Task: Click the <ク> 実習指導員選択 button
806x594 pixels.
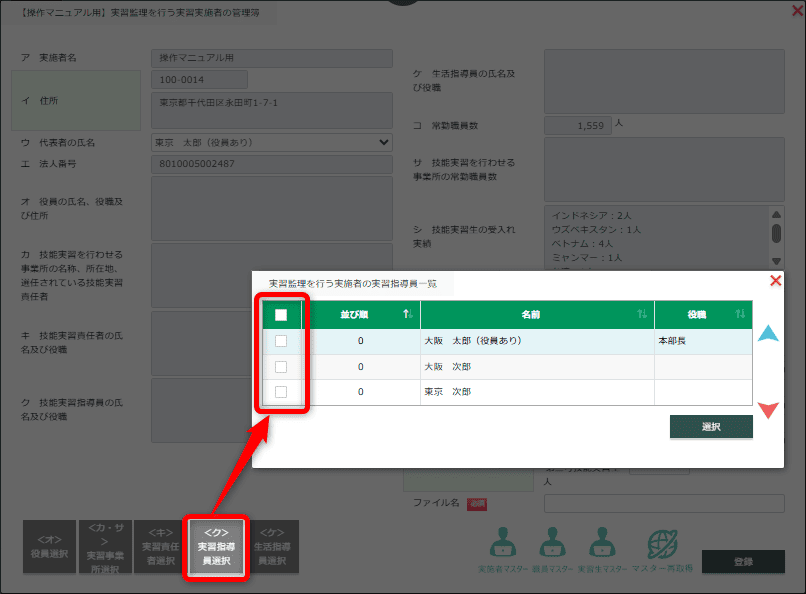Action: 216,547
